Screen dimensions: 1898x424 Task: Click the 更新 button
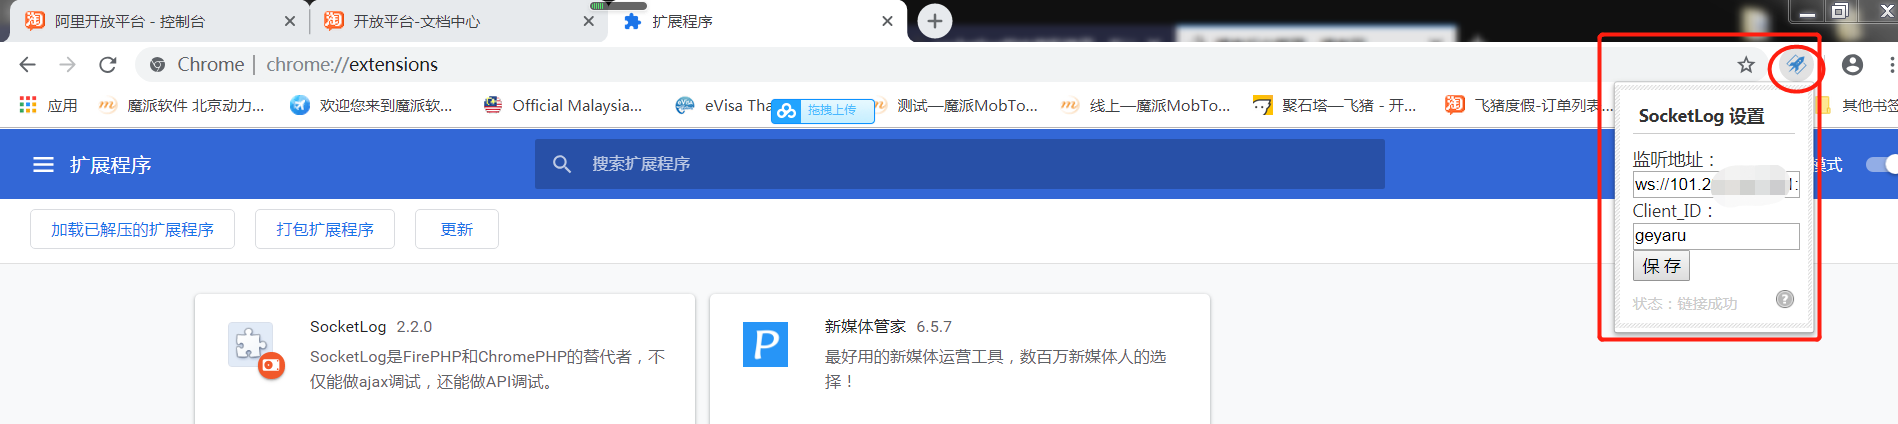(x=457, y=229)
